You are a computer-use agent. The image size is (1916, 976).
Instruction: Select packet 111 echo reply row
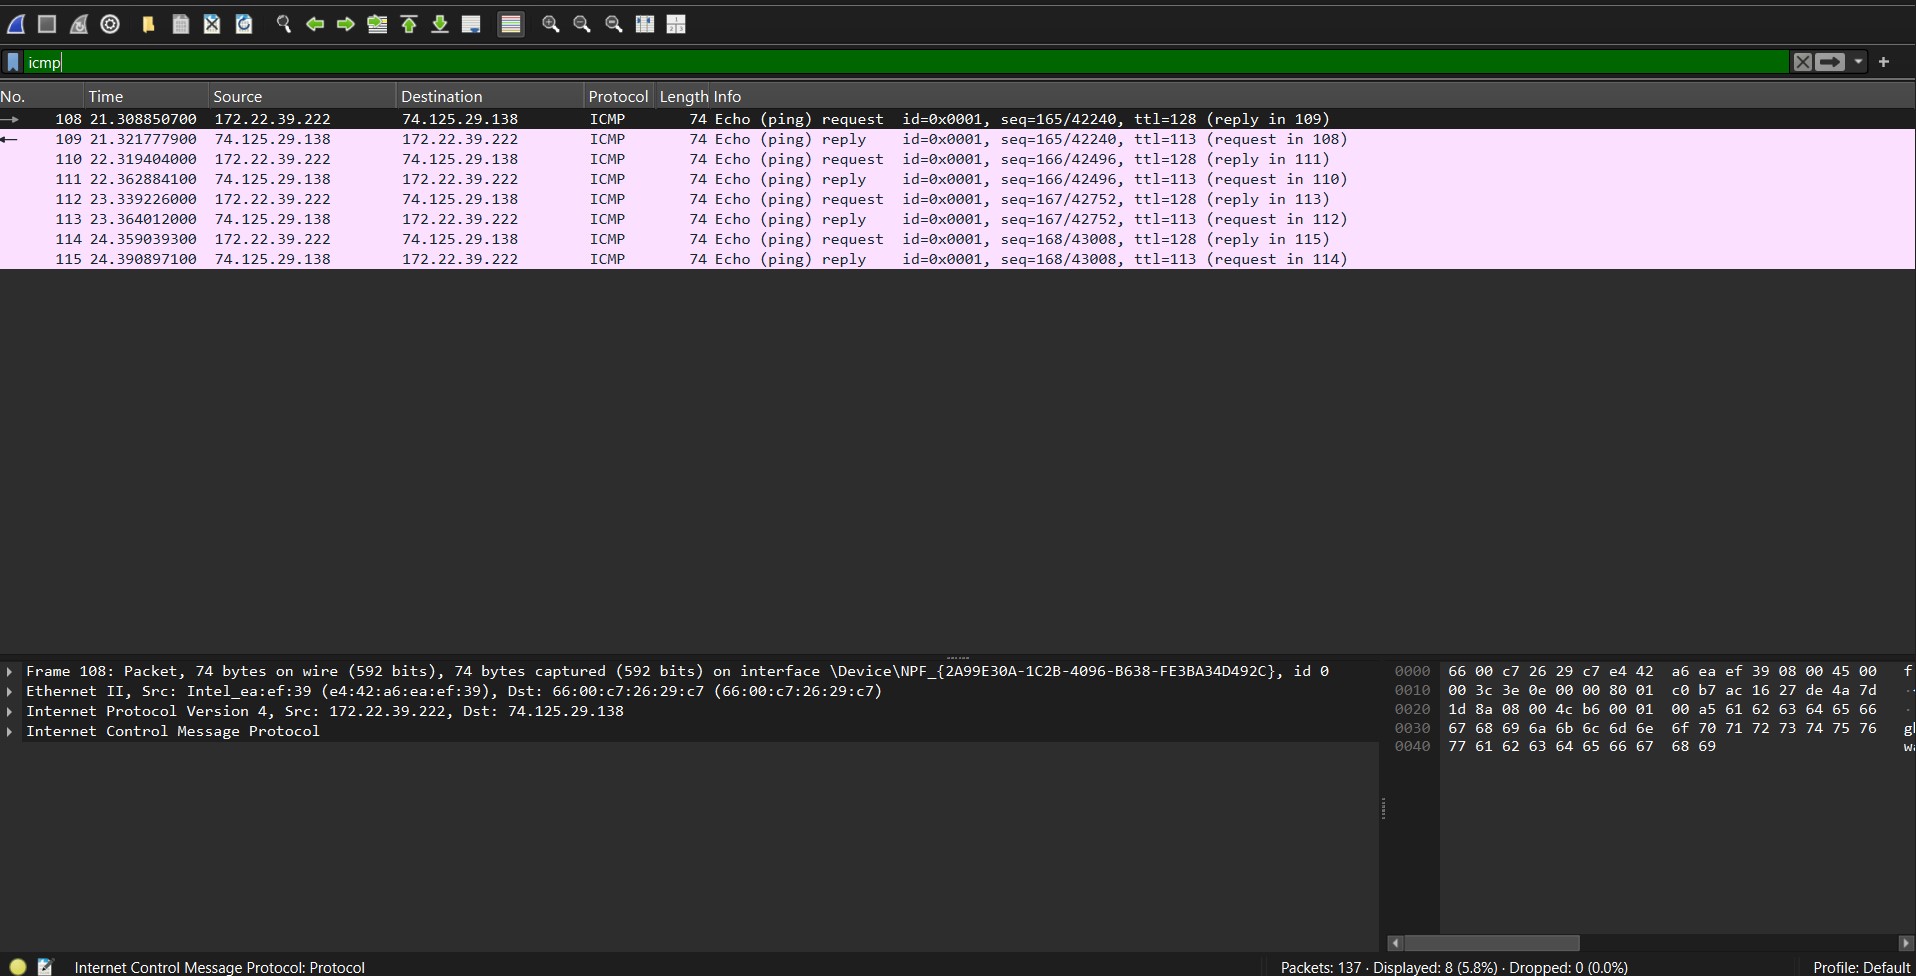(x=958, y=179)
